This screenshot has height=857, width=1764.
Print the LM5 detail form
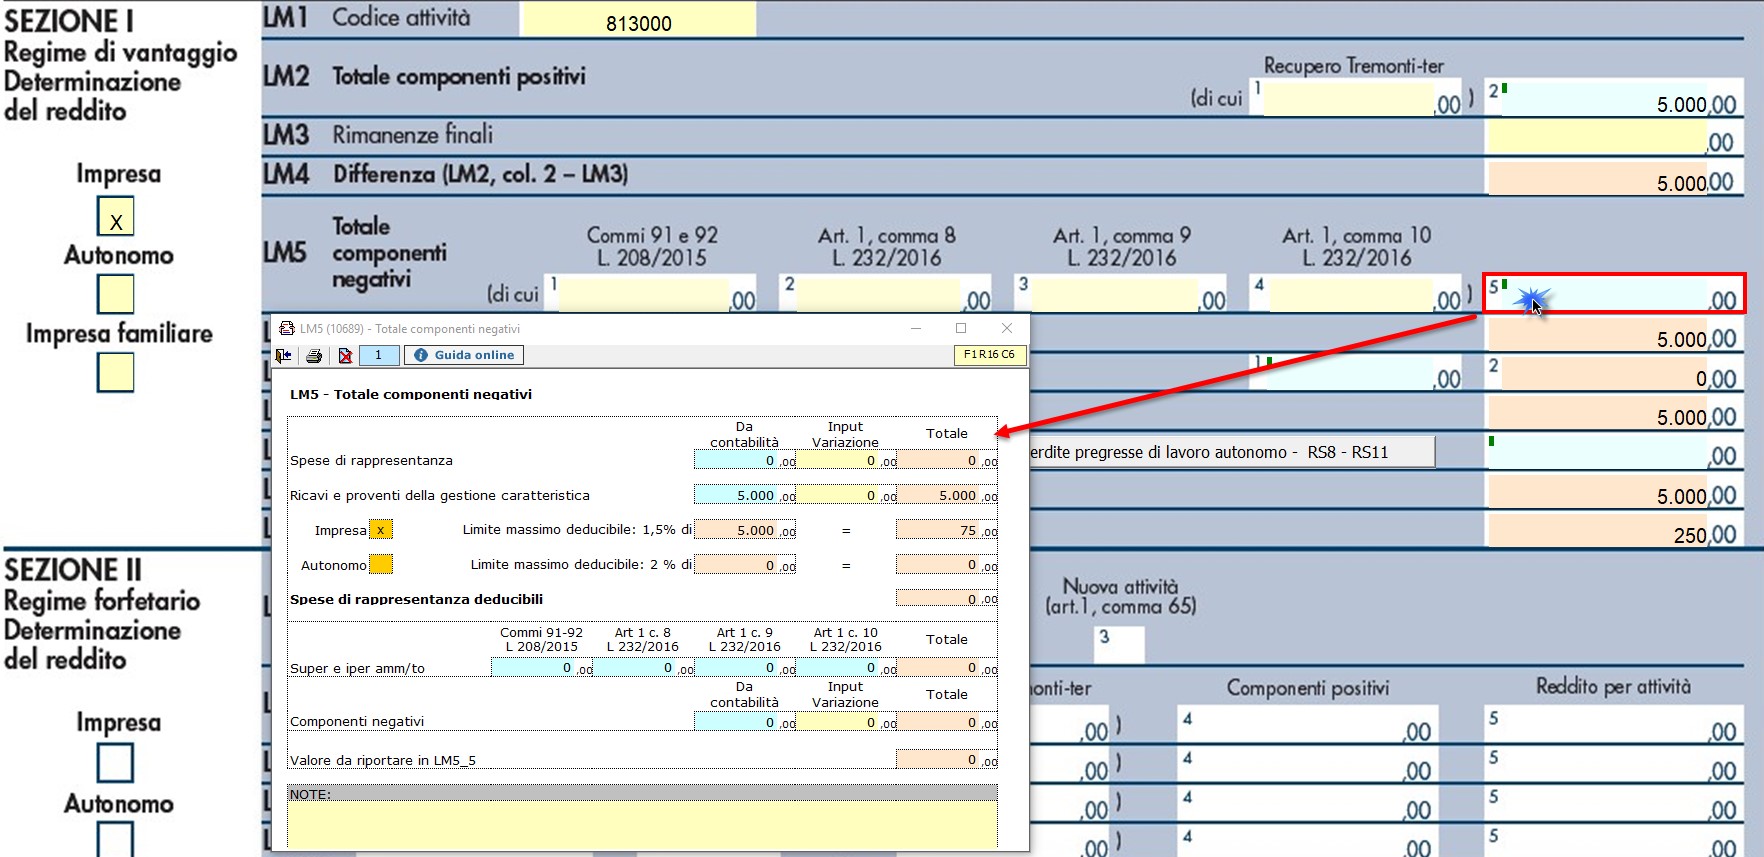[x=314, y=355]
